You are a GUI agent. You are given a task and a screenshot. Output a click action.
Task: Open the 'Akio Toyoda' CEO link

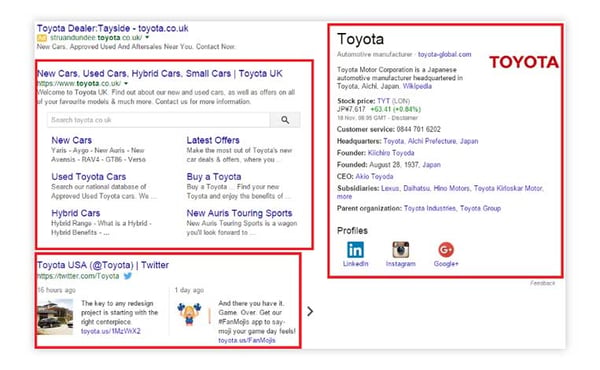(374, 176)
